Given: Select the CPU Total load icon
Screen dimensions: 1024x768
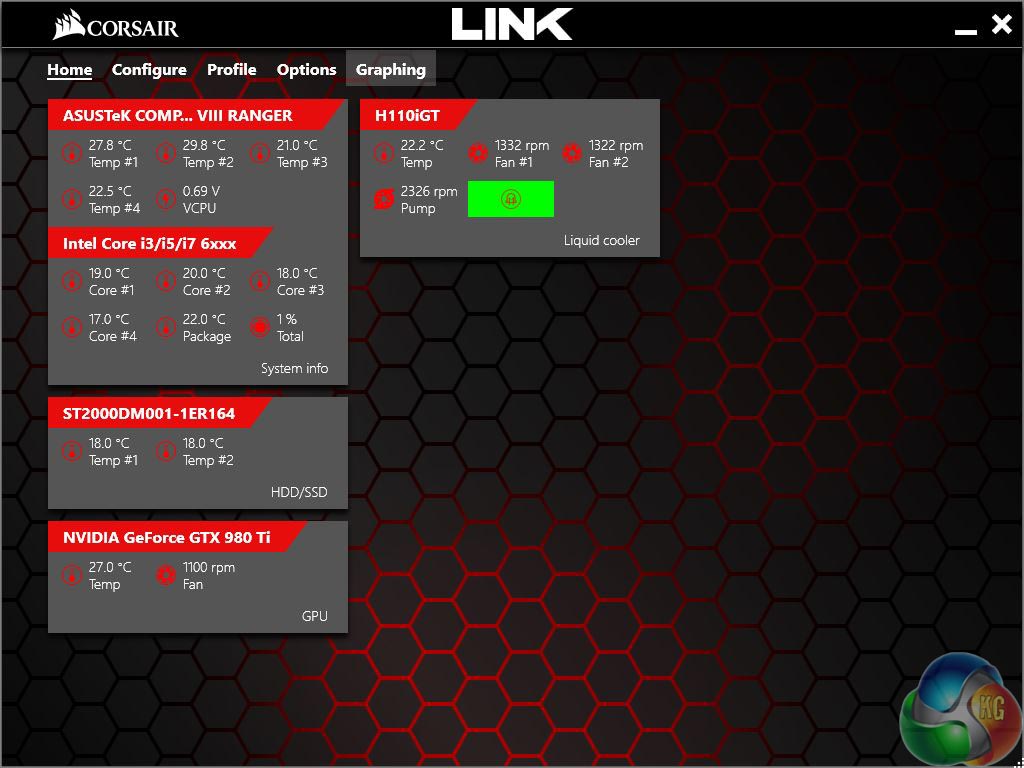Looking at the screenshot, I should (259, 327).
